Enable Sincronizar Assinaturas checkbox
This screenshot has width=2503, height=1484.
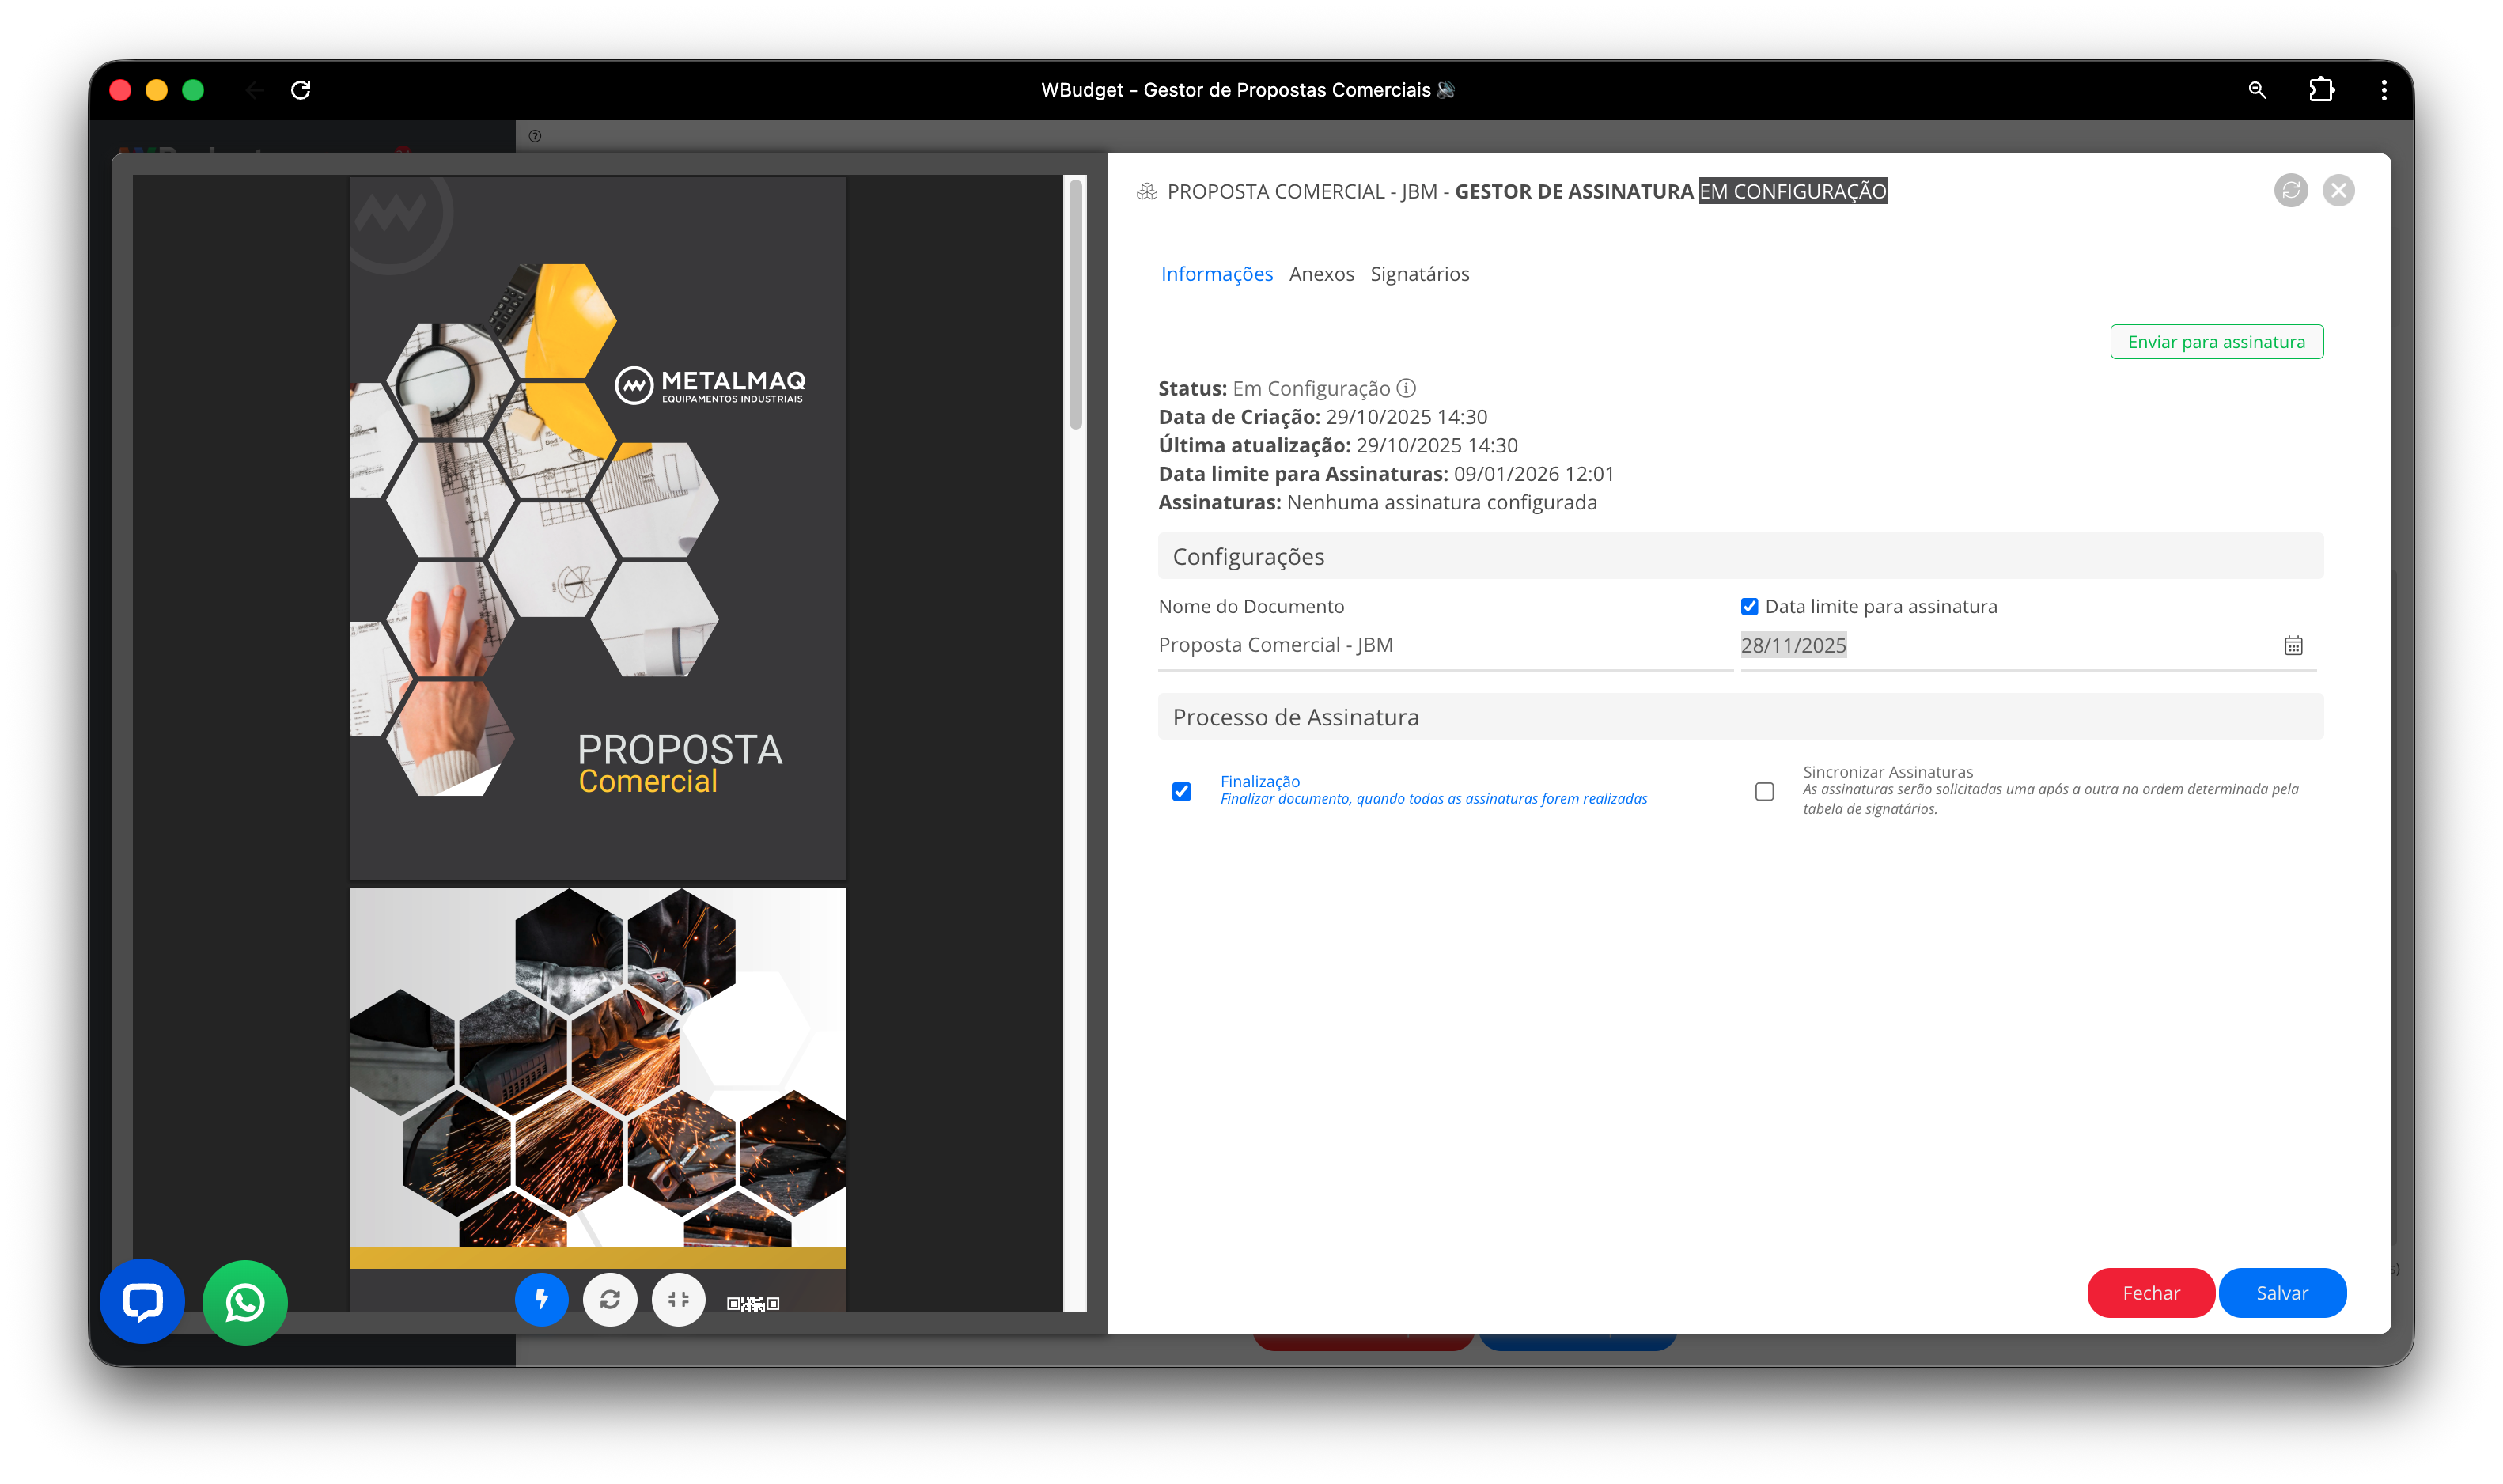[x=1764, y=791]
